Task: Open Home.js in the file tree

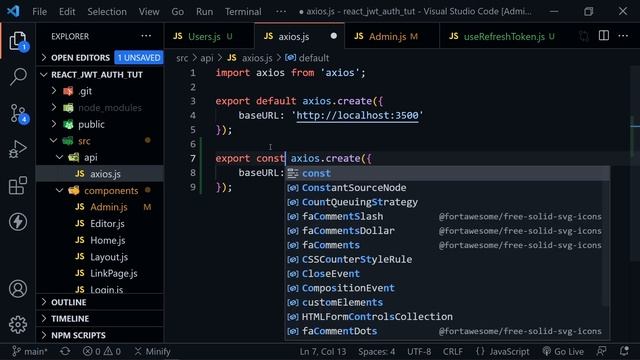Action: (x=100, y=240)
